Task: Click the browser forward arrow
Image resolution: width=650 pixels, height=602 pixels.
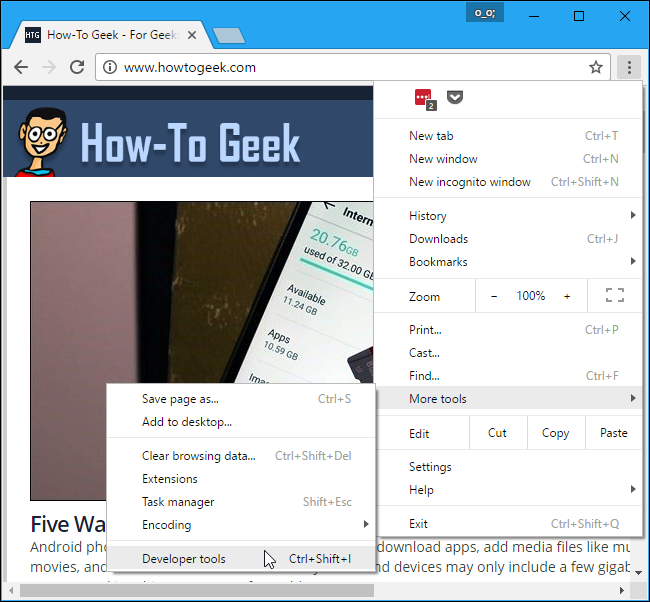Action: pyautogui.click(x=49, y=67)
